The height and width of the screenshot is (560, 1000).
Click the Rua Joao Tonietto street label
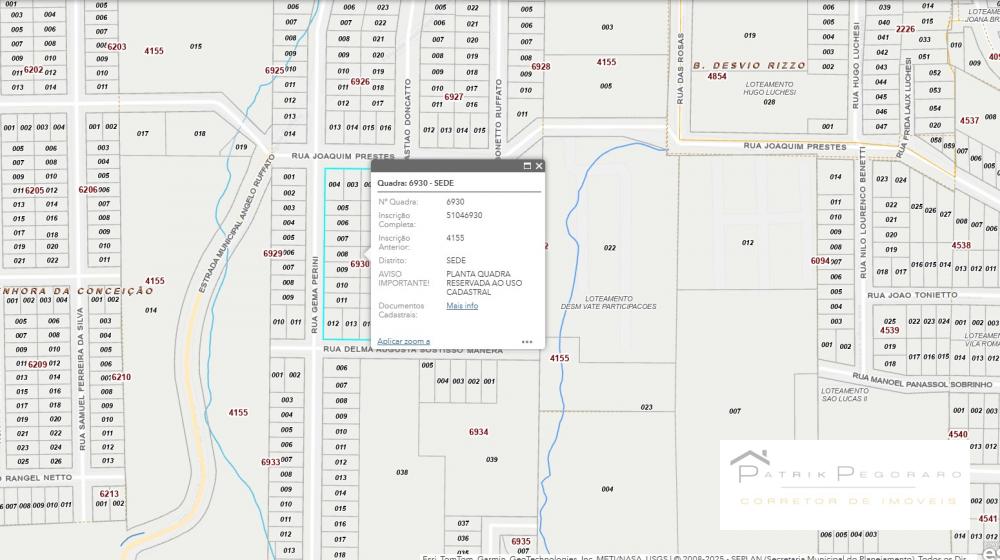point(912,295)
